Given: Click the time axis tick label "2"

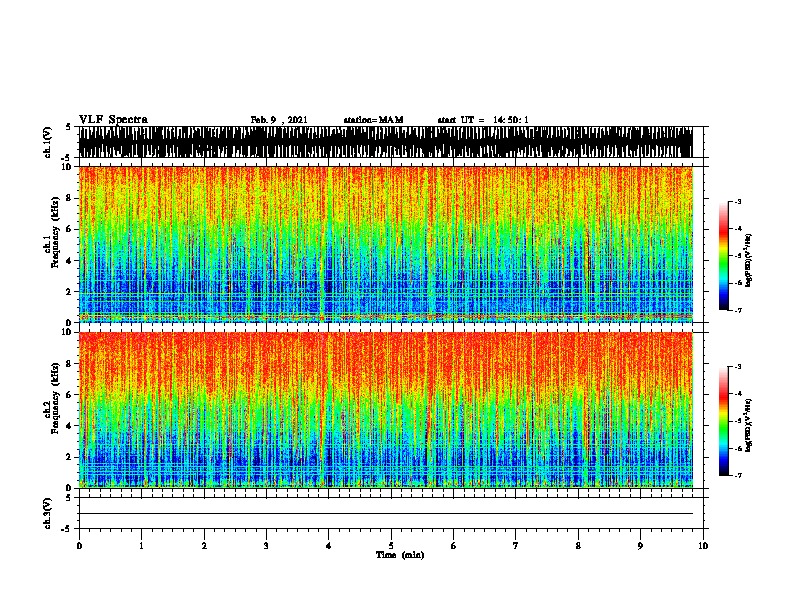Looking at the screenshot, I should (x=204, y=546).
